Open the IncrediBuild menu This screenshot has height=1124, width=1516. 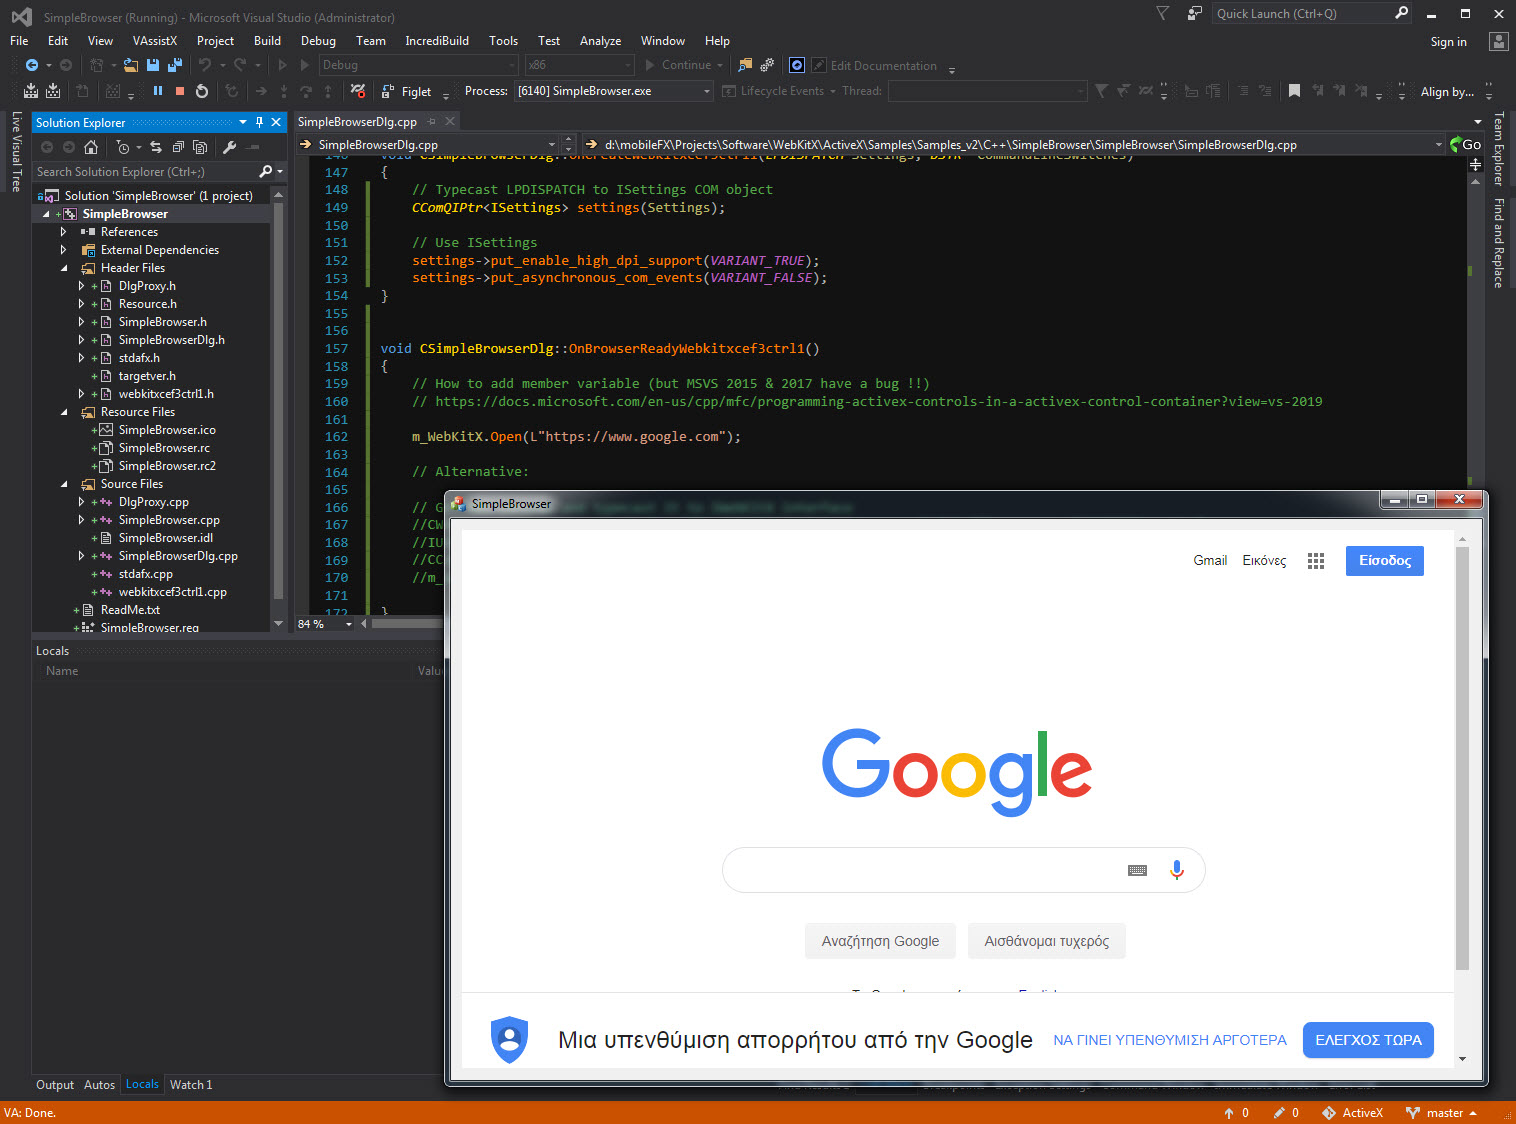point(437,41)
